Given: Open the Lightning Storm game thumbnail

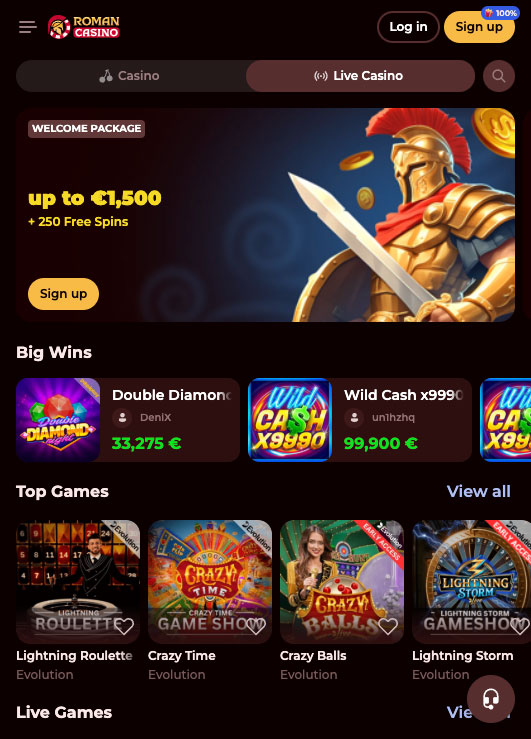Looking at the screenshot, I should point(471,582).
